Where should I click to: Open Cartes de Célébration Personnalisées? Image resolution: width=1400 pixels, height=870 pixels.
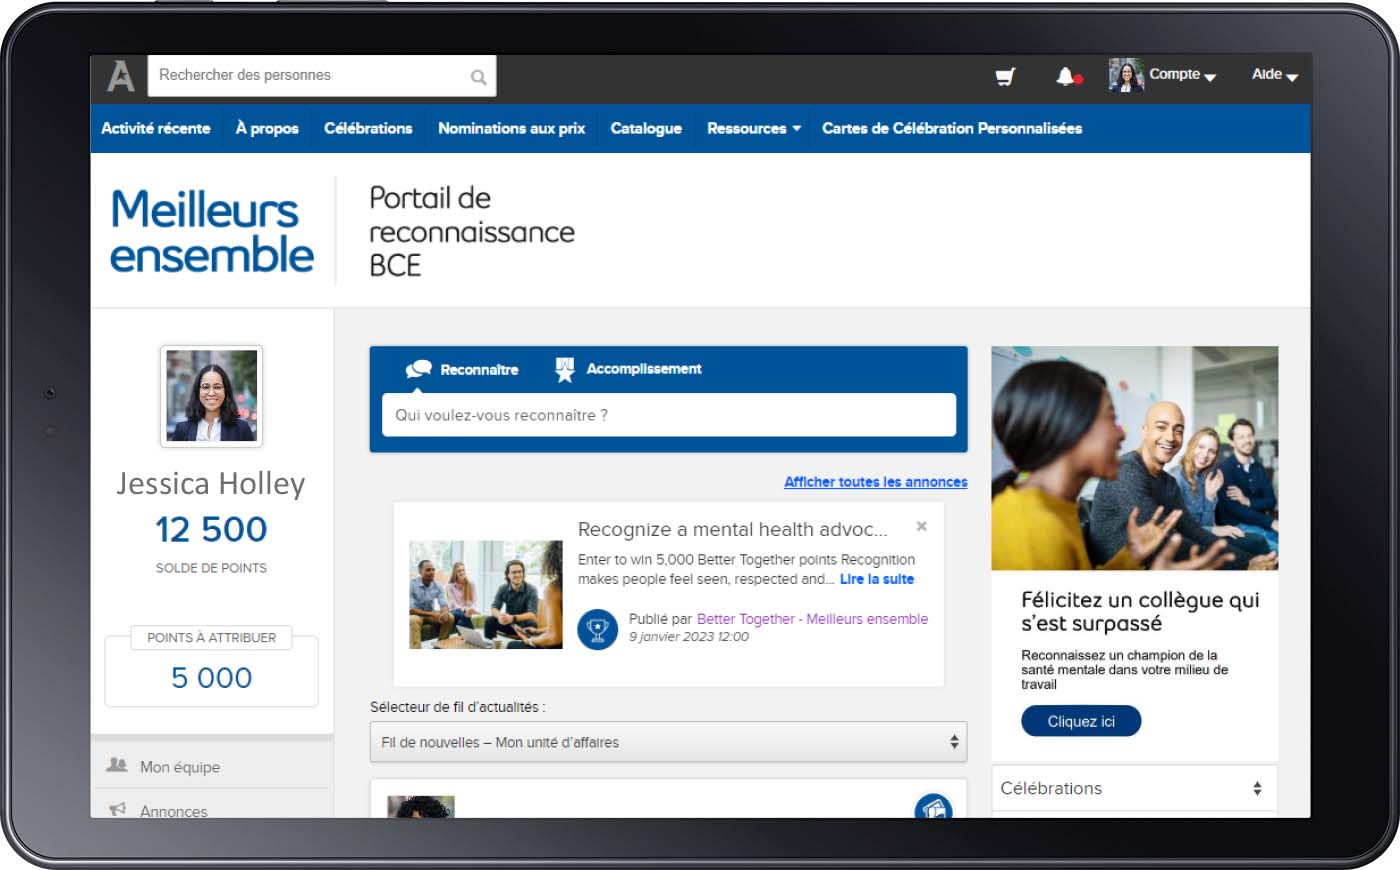(x=952, y=128)
